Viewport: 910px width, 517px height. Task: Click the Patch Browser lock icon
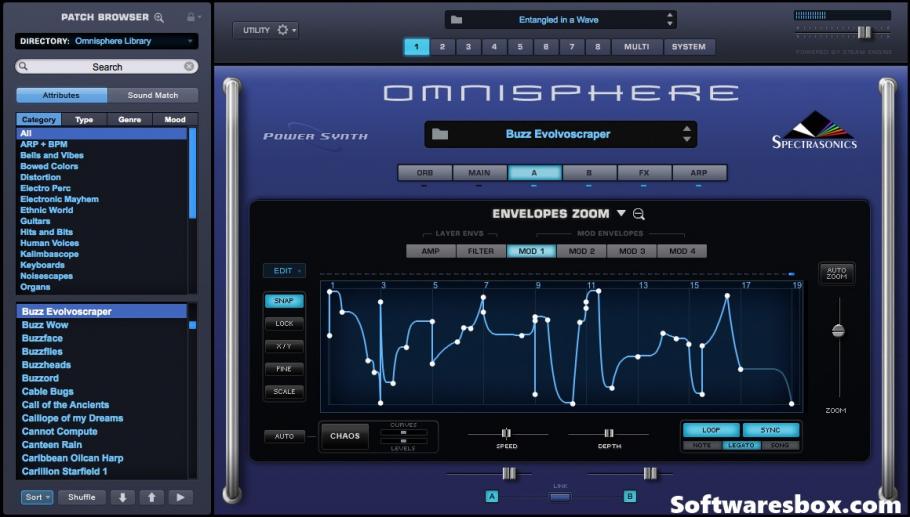pyautogui.click(x=190, y=17)
